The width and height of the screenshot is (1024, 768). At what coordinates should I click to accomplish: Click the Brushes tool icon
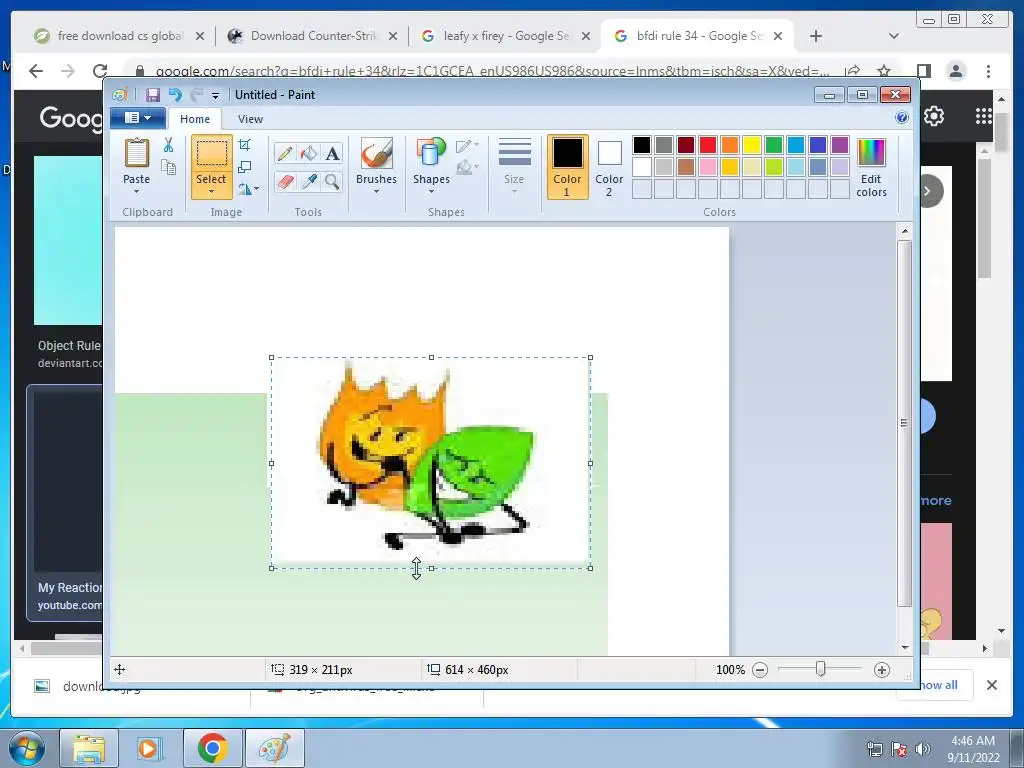click(x=376, y=153)
